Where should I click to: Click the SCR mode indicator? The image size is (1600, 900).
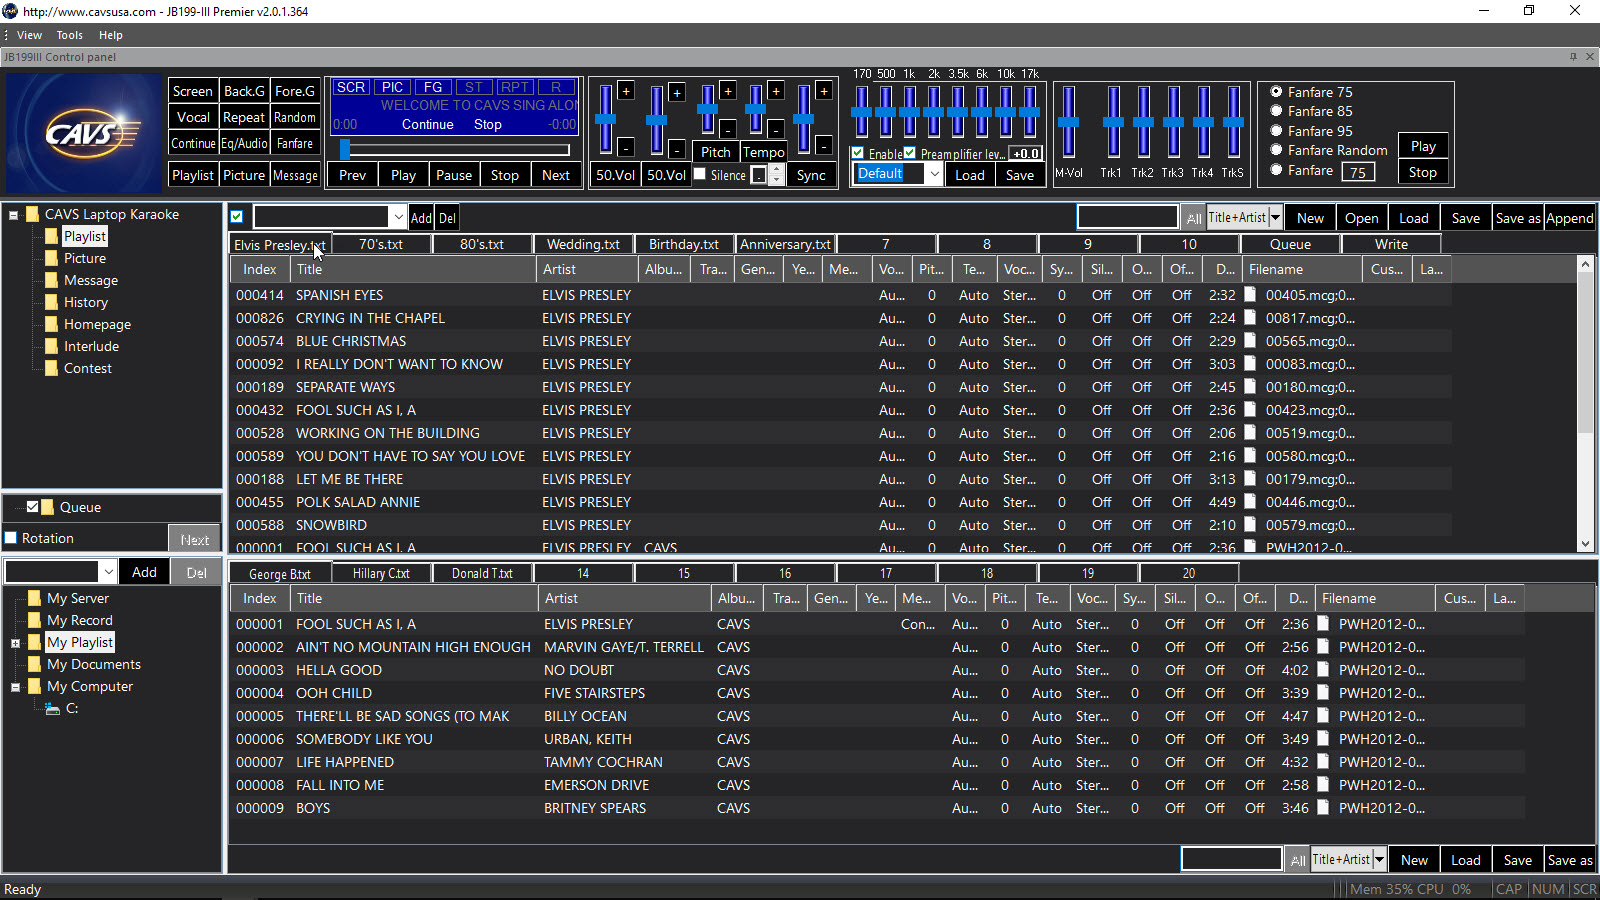tap(350, 87)
